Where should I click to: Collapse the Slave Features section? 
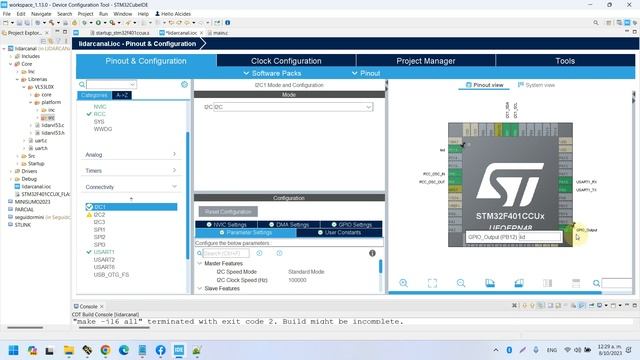pos(200,288)
